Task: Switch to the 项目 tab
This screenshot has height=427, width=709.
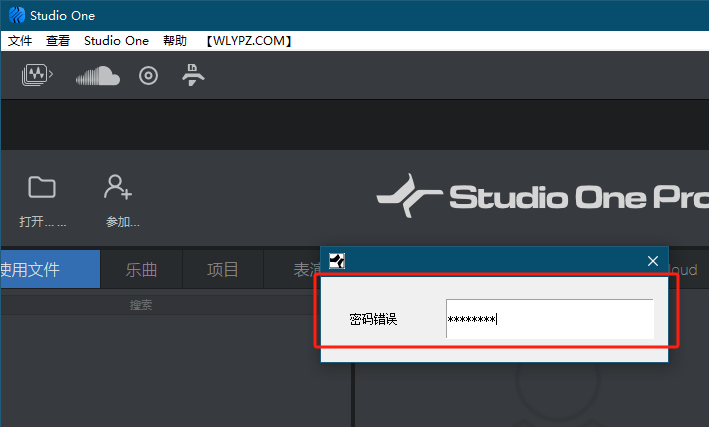Action: click(223, 270)
